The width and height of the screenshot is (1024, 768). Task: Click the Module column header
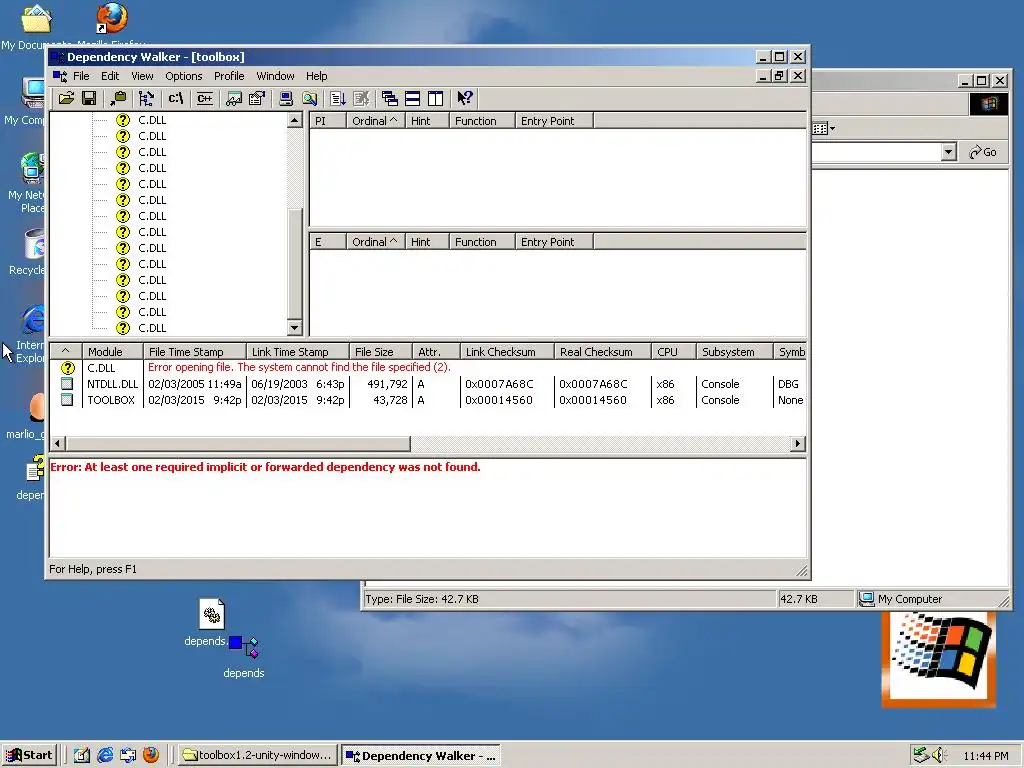pos(112,352)
